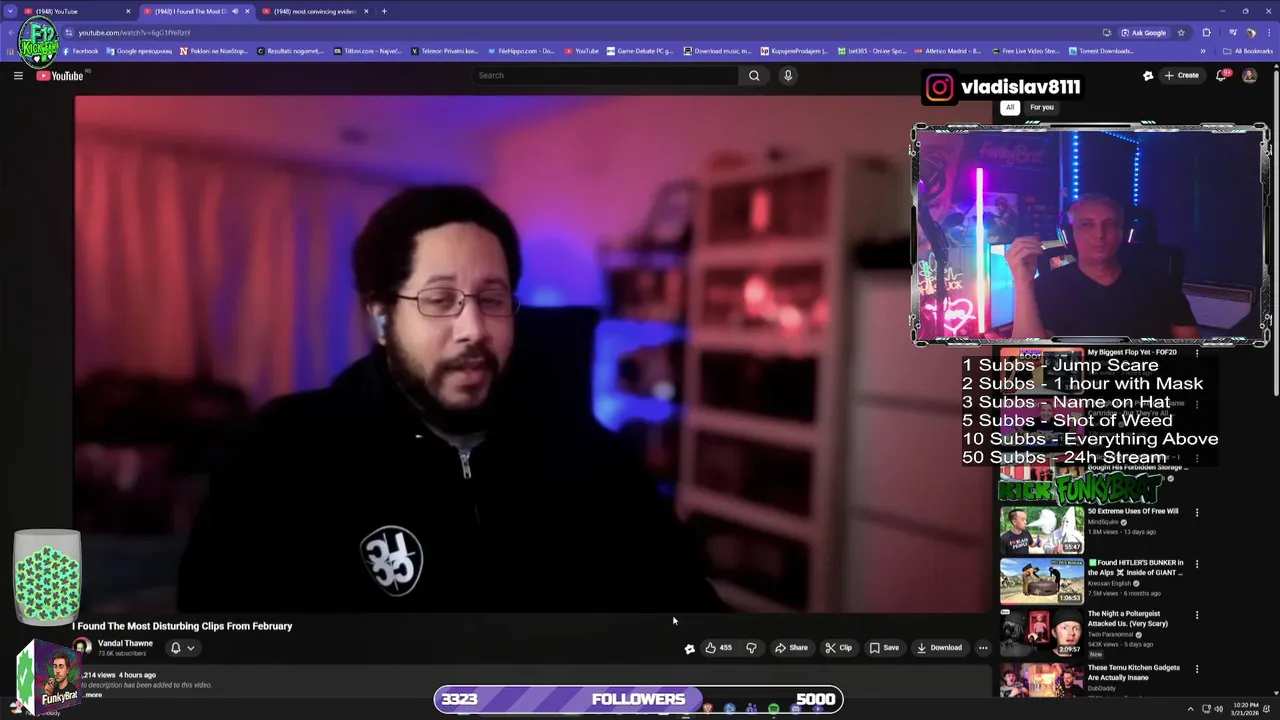The width and height of the screenshot is (1280, 720).
Task: Share the video
Action: 791,648
